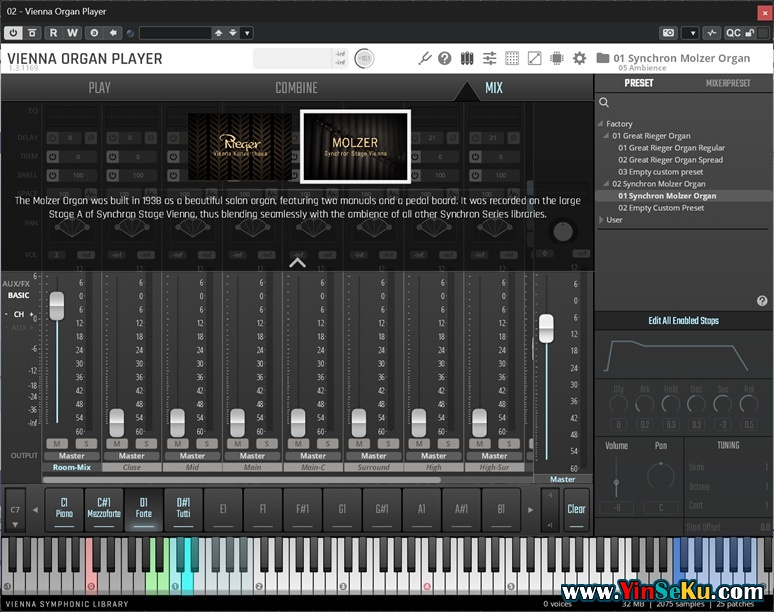Collapse the 01 Great Rieger Organ folder
This screenshot has height=612, width=774.
coord(606,136)
